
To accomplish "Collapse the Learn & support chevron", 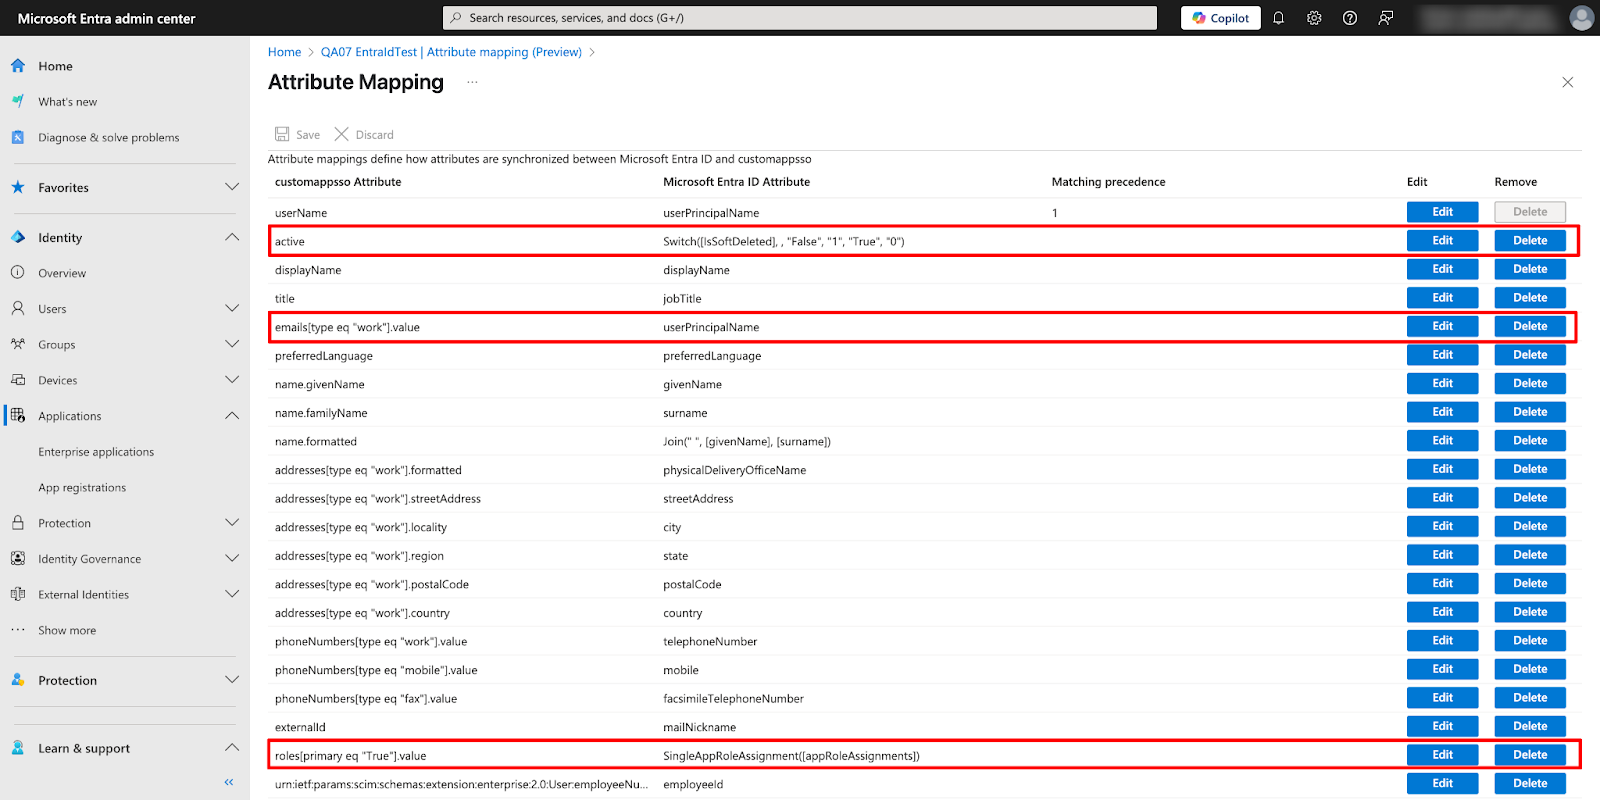I will 232,748.
